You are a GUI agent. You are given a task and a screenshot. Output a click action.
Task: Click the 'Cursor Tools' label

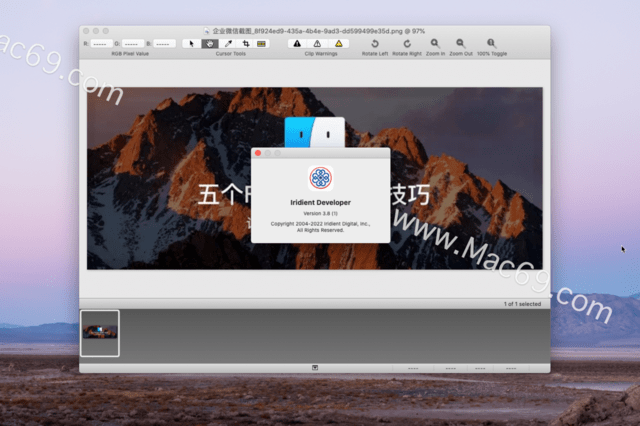point(231,53)
